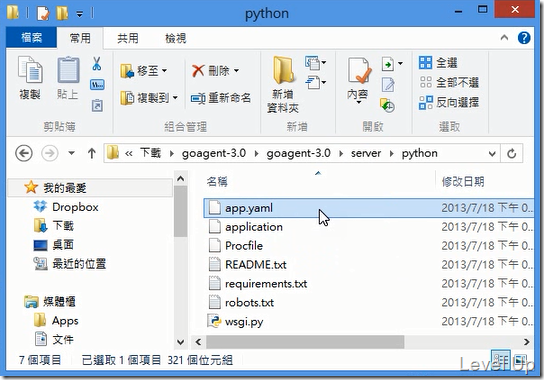Image resolution: width=544 pixels, height=380 pixels.
Task: Click the Back navigation arrow
Action: pyautogui.click(x=24, y=153)
